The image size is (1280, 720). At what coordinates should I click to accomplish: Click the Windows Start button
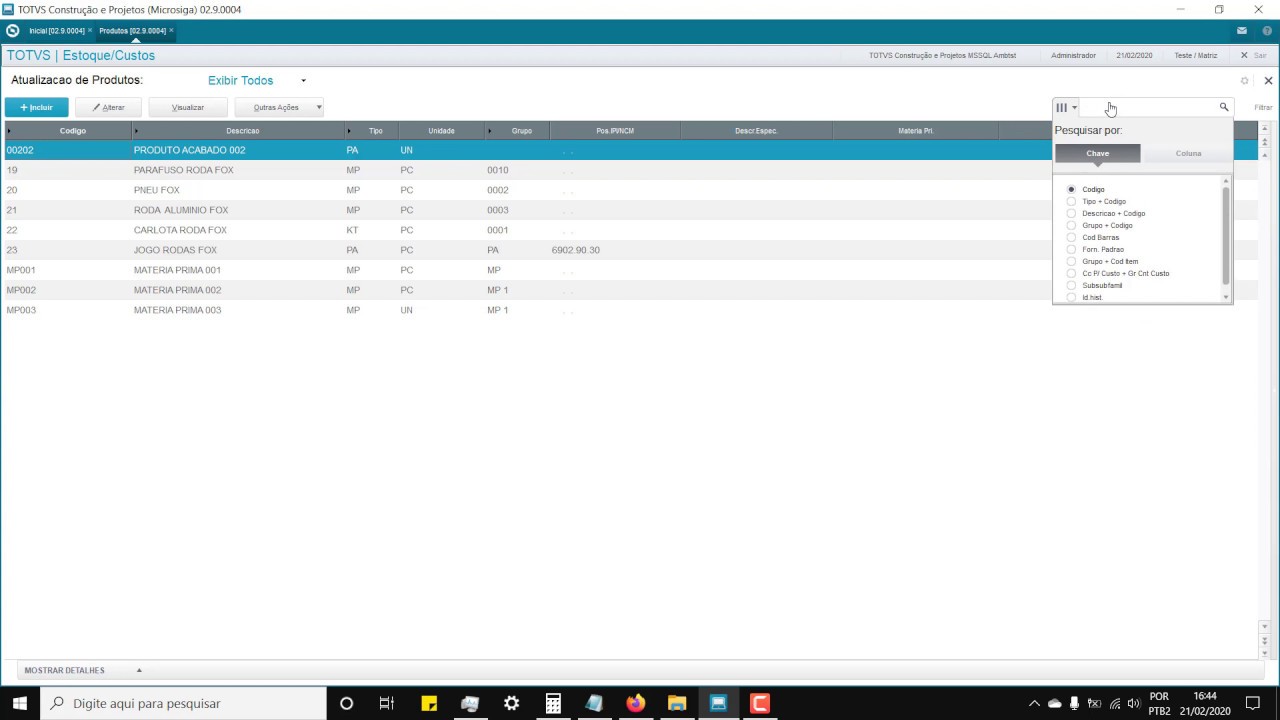click(20, 703)
